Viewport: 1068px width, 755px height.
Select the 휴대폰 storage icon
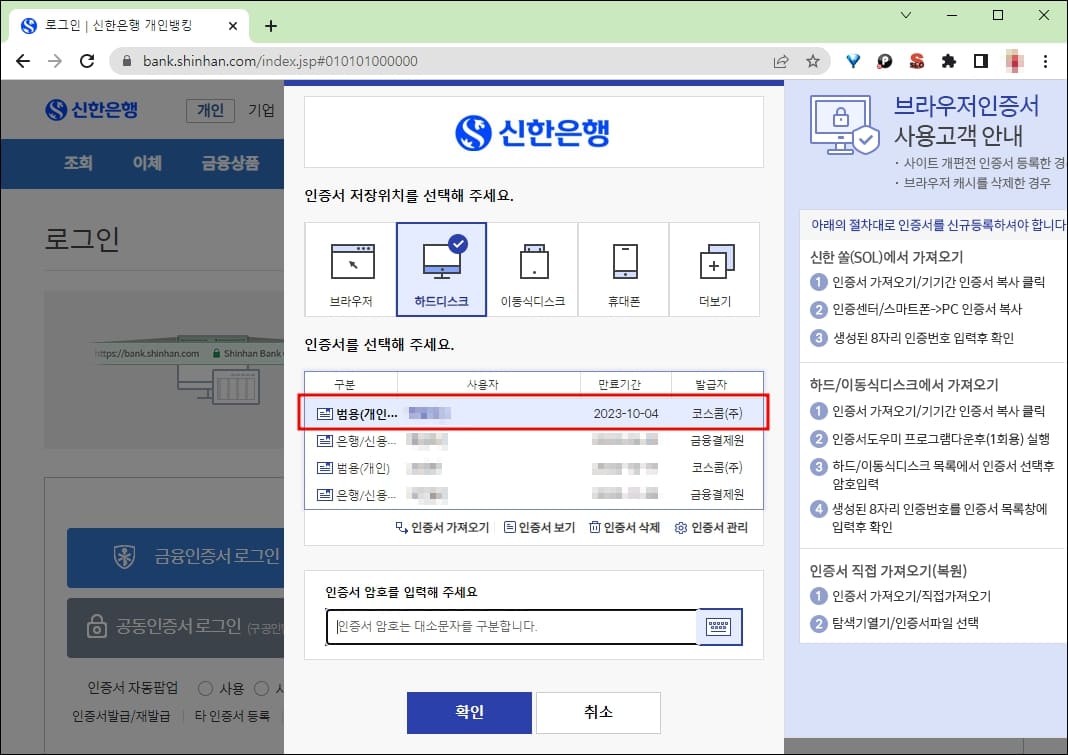(624, 268)
